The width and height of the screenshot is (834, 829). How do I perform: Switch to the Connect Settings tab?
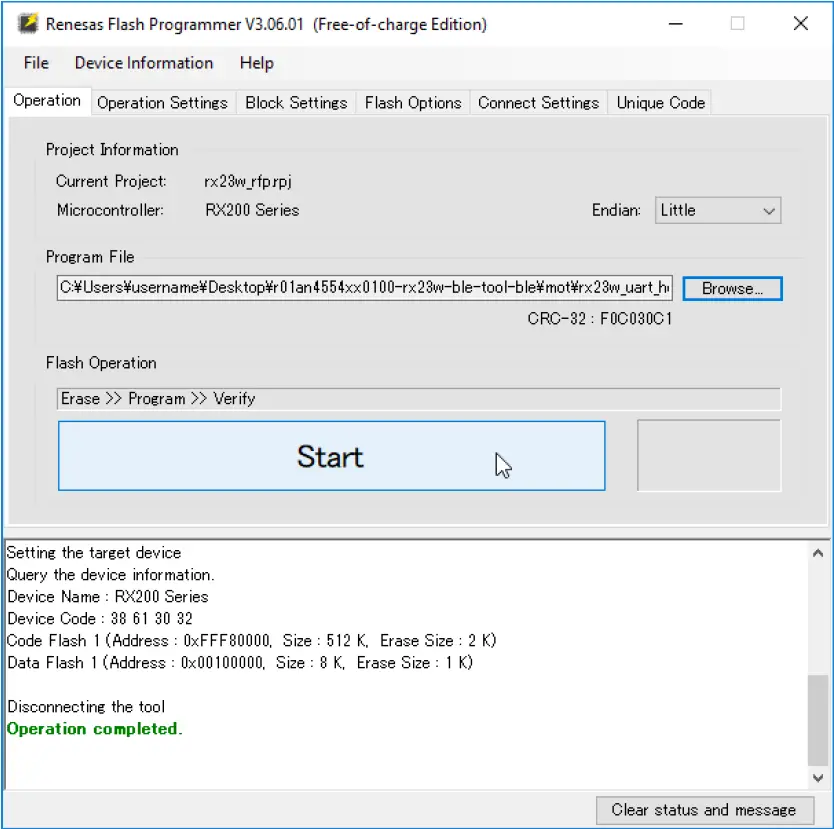tap(538, 102)
